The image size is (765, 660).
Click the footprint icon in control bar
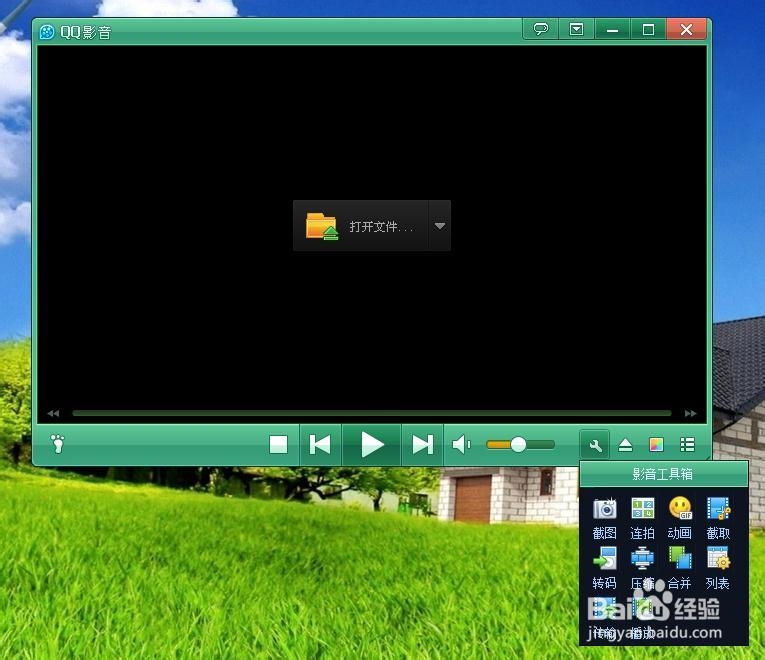click(58, 444)
